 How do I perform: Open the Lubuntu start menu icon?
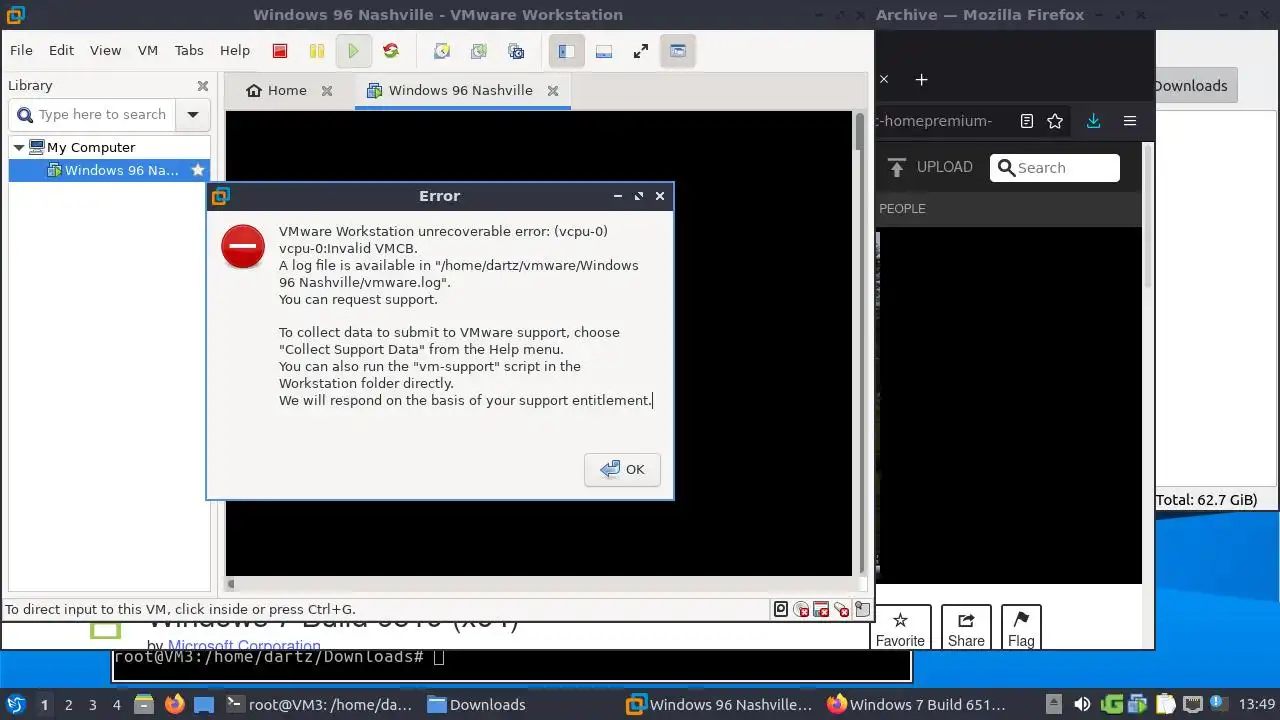click(x=15, y=704)
